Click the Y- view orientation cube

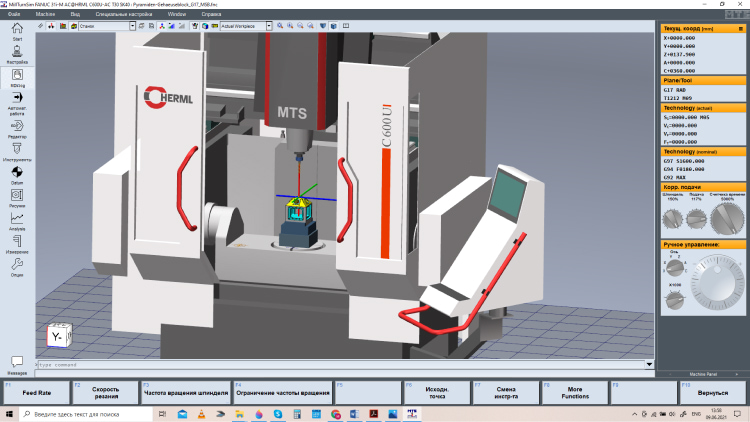59,335
